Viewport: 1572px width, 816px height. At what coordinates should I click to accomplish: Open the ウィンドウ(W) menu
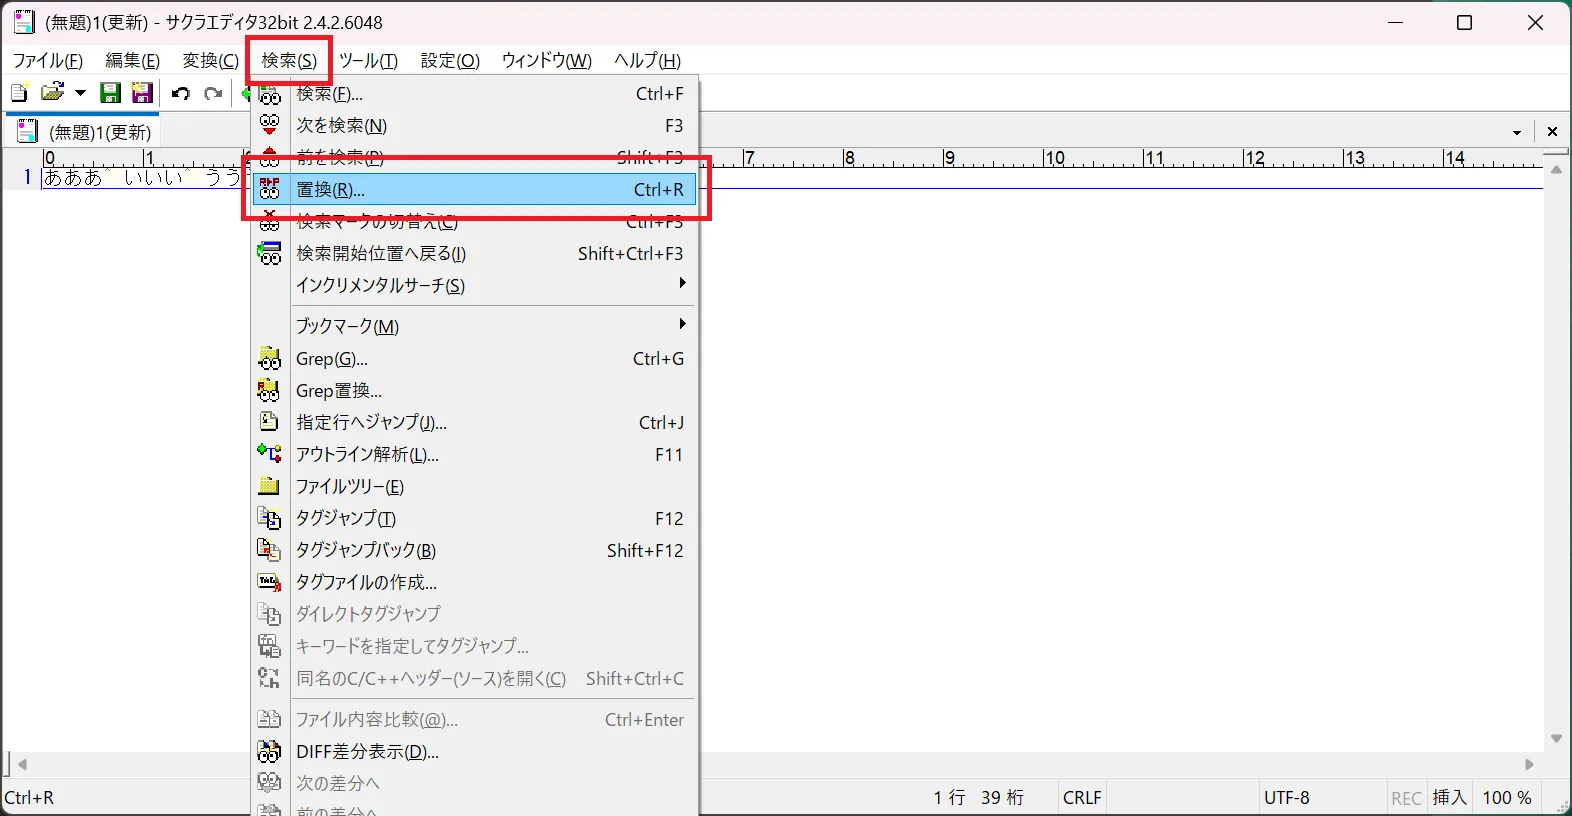[547, 61]
